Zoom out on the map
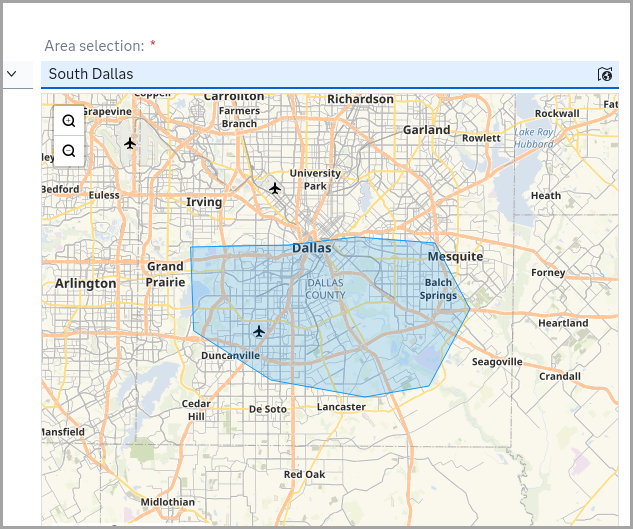This screenshot has width=633, height=529. 69,151
